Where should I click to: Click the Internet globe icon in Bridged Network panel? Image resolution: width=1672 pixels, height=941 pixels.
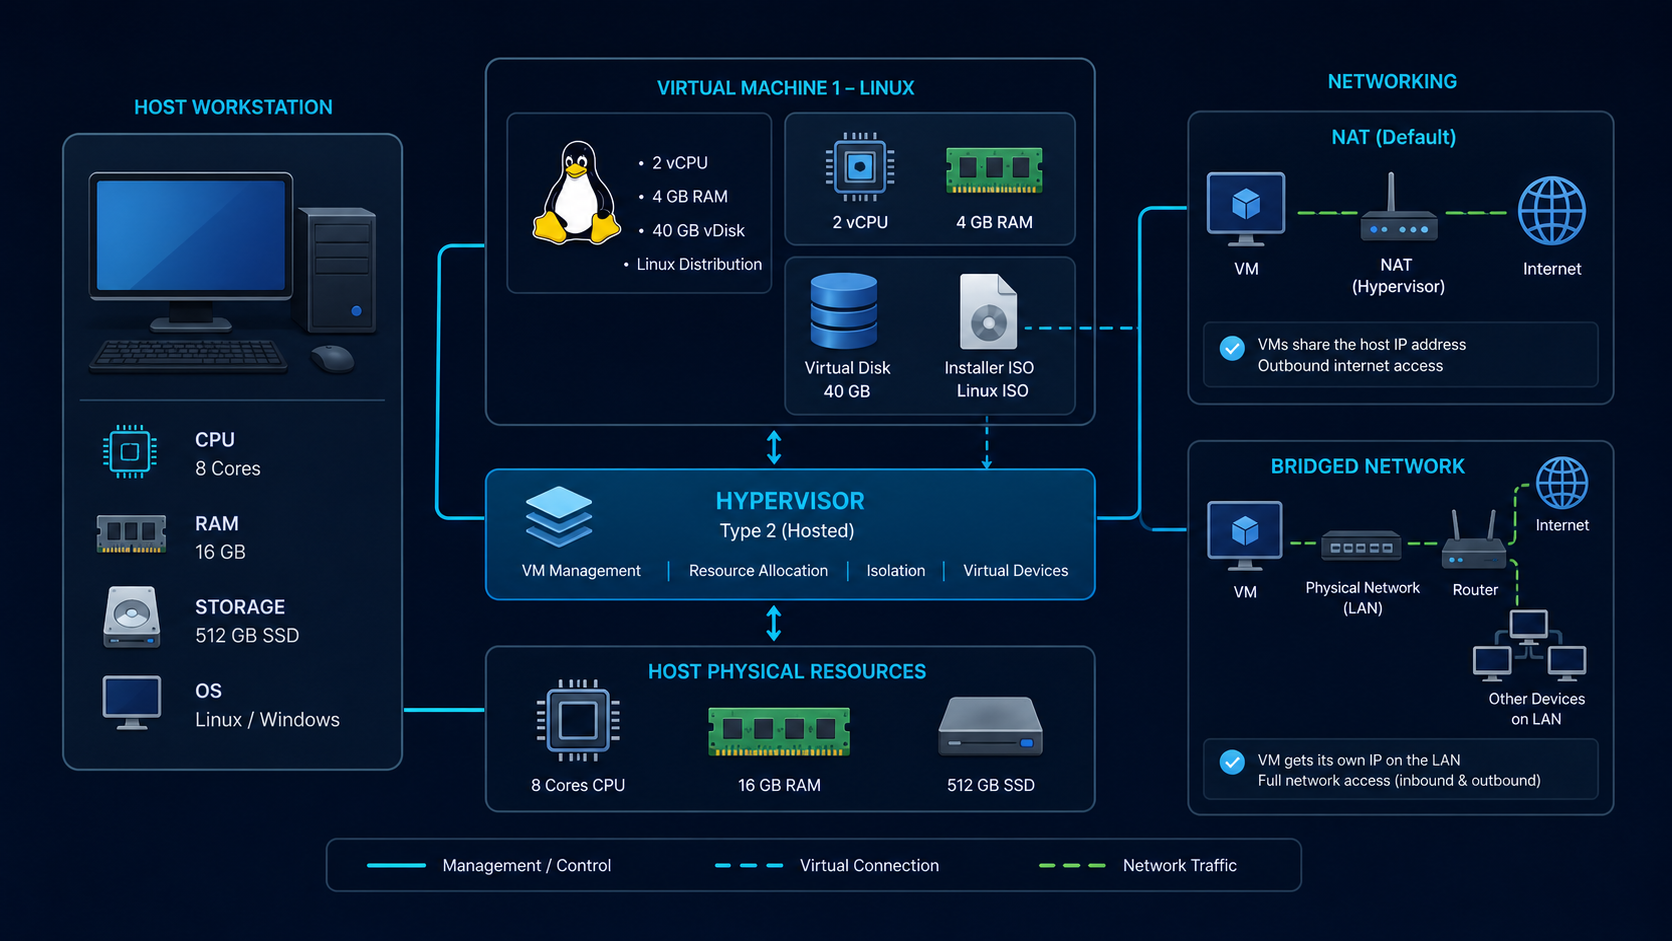[x=1562, y=483]
